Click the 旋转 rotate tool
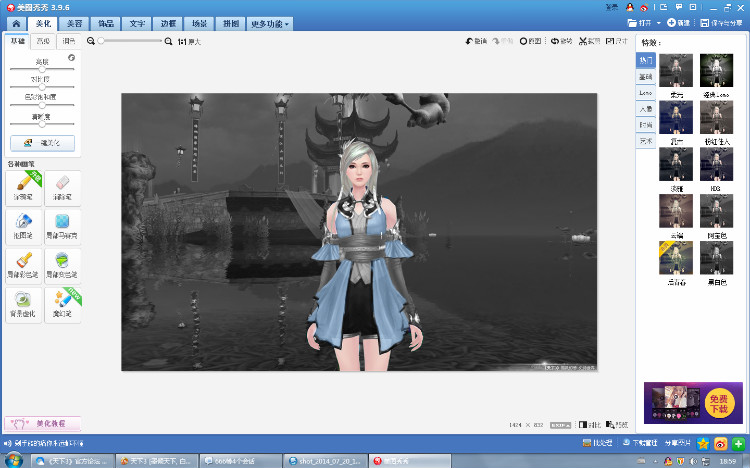This screenshot has height=468, width=750. click(562, 41)
